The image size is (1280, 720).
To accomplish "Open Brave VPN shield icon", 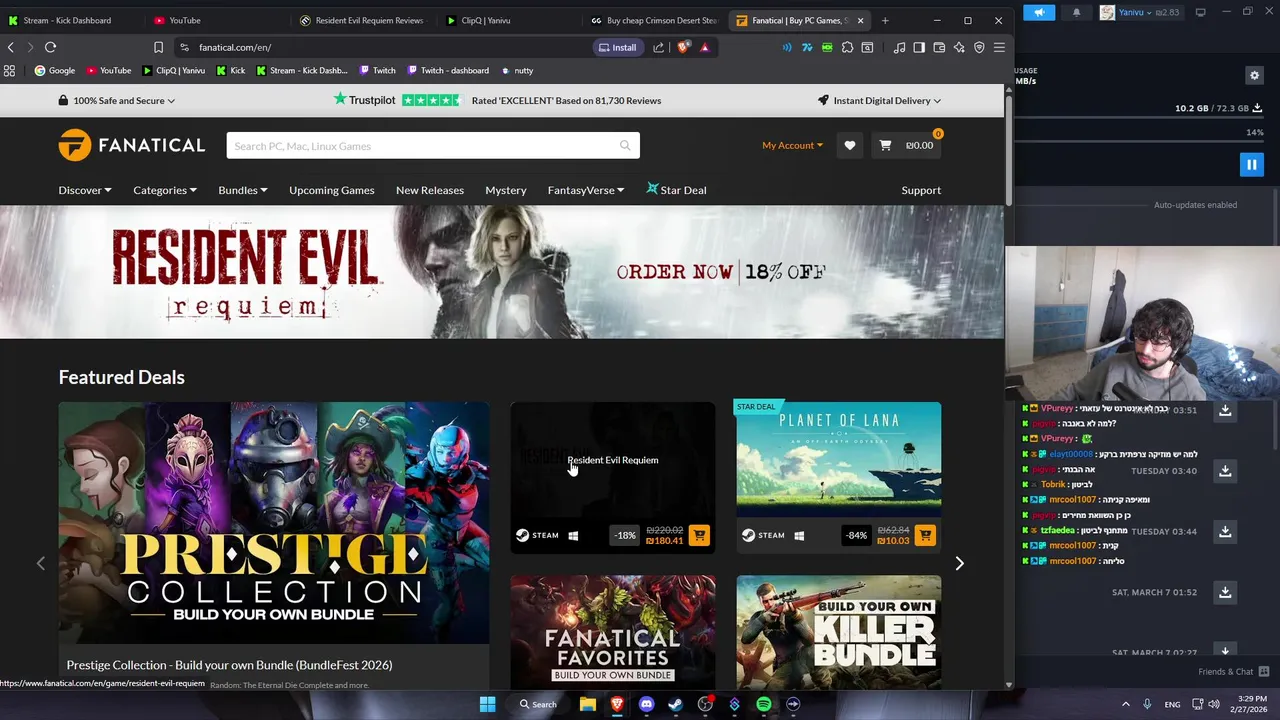I will pyautogui.click(x=979, y=47).
